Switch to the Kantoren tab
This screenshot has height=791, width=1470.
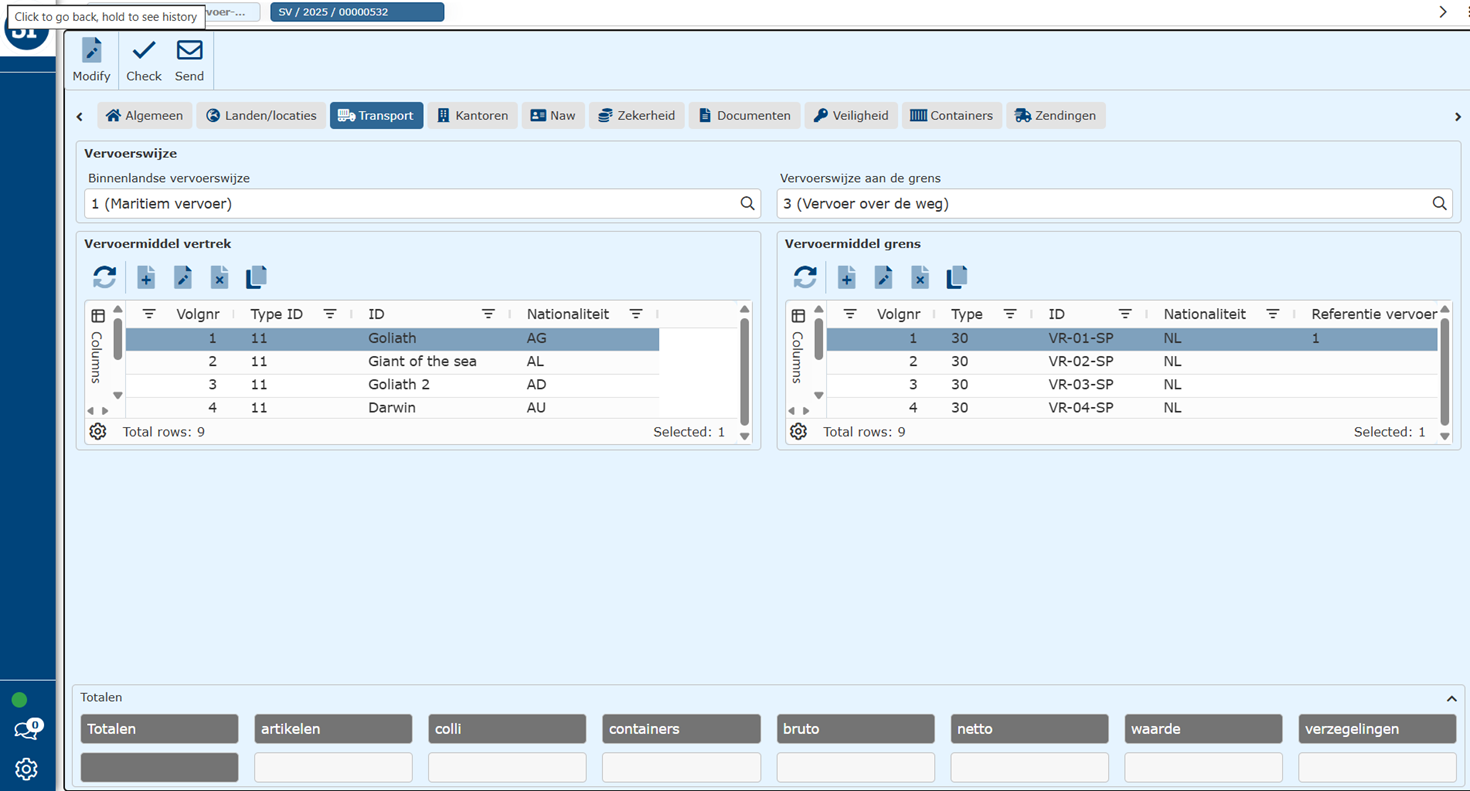click(x=472, y=116)
